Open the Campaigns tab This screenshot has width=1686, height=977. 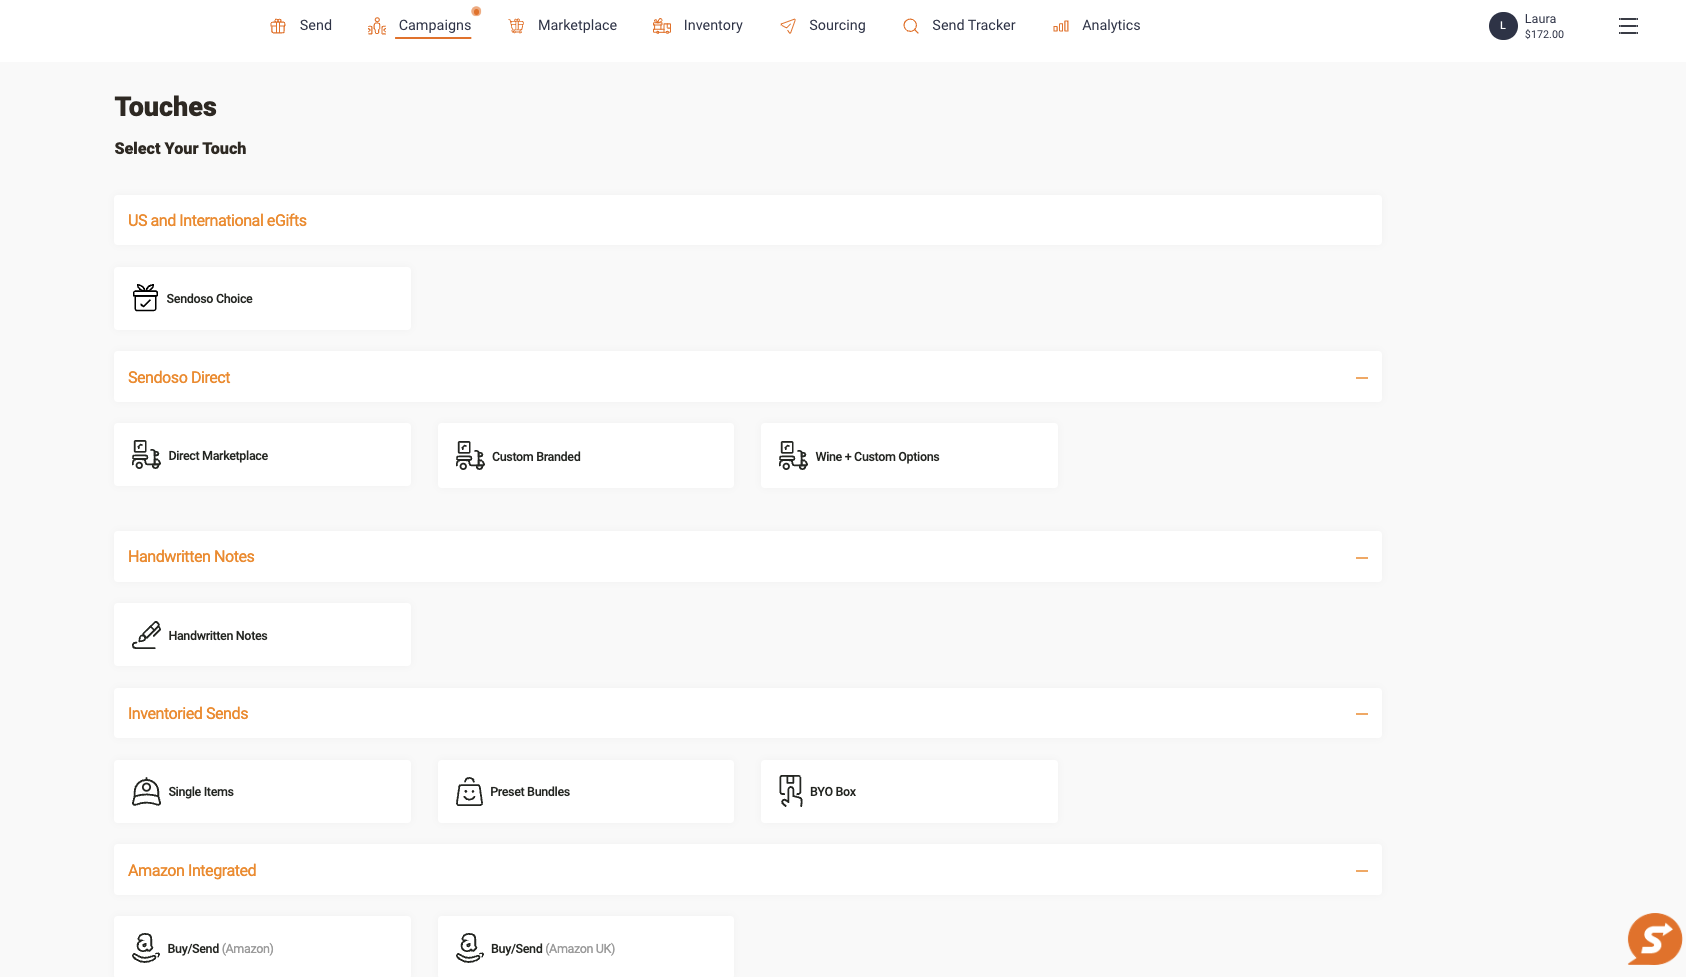435,26
